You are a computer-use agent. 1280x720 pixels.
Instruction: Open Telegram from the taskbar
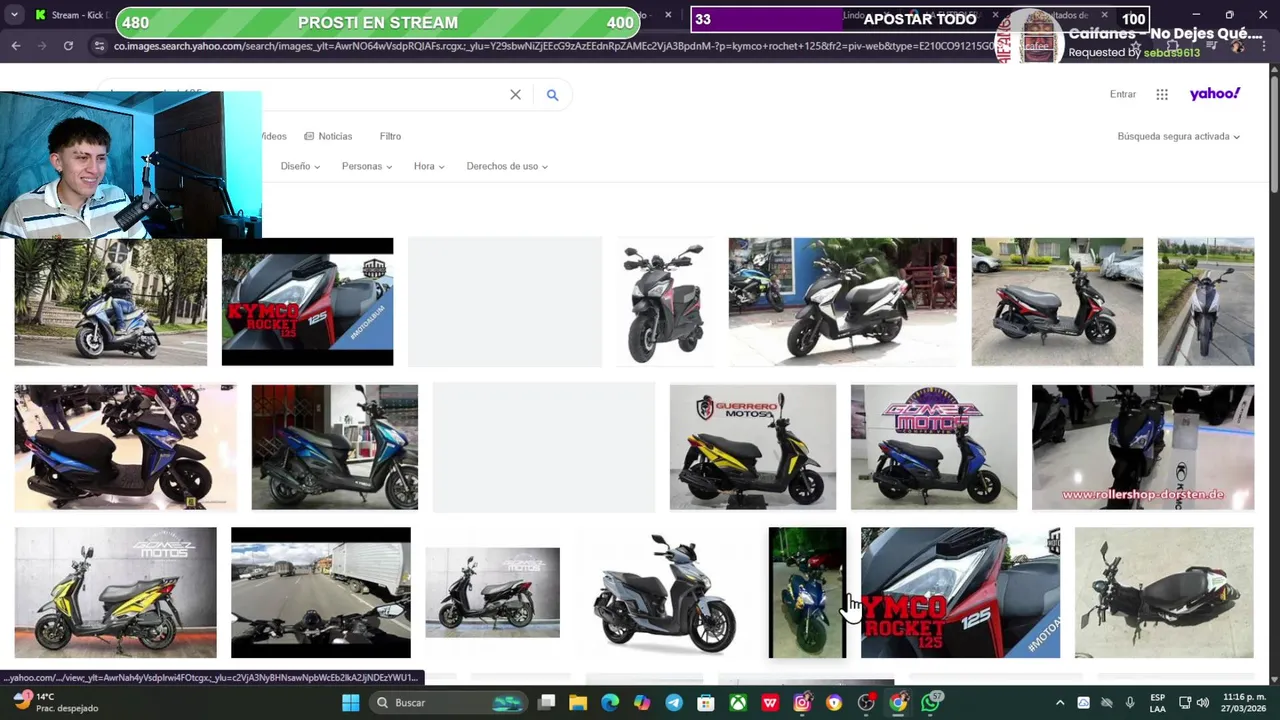point(674,703)
